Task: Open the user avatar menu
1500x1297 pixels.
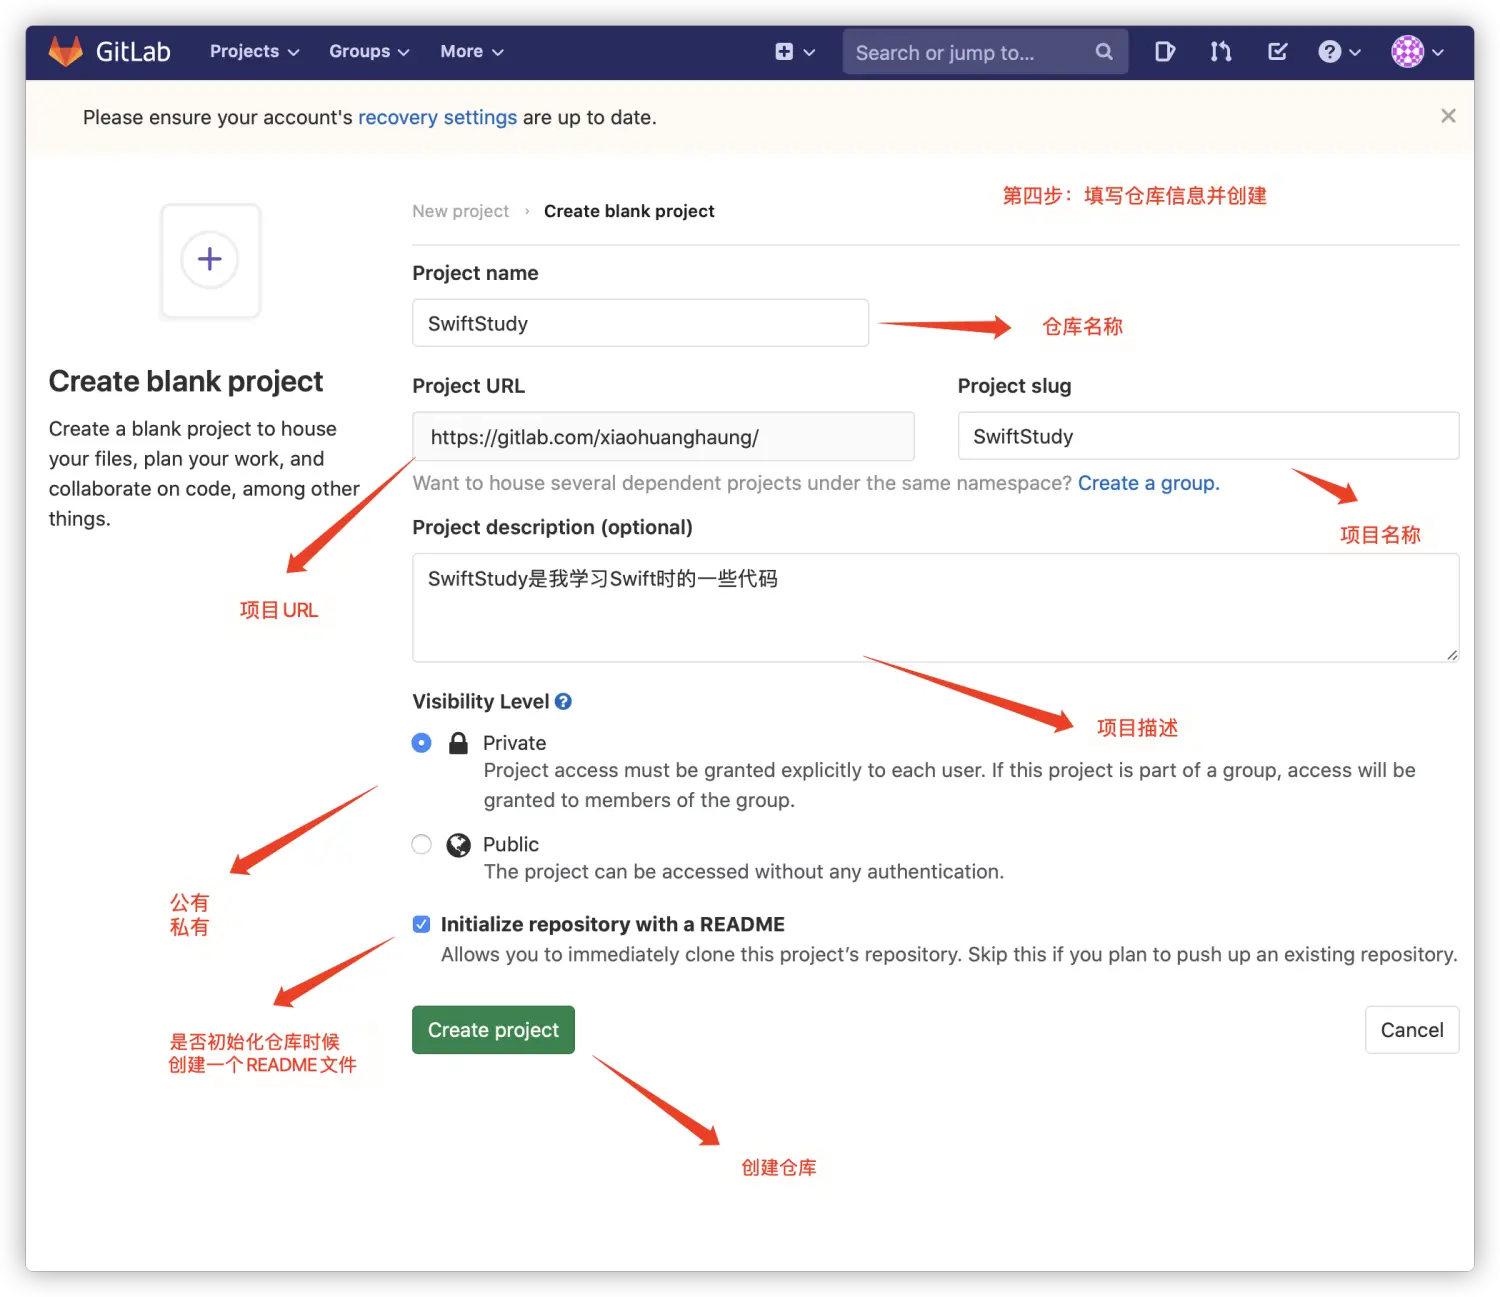Action: (1417, 52)
